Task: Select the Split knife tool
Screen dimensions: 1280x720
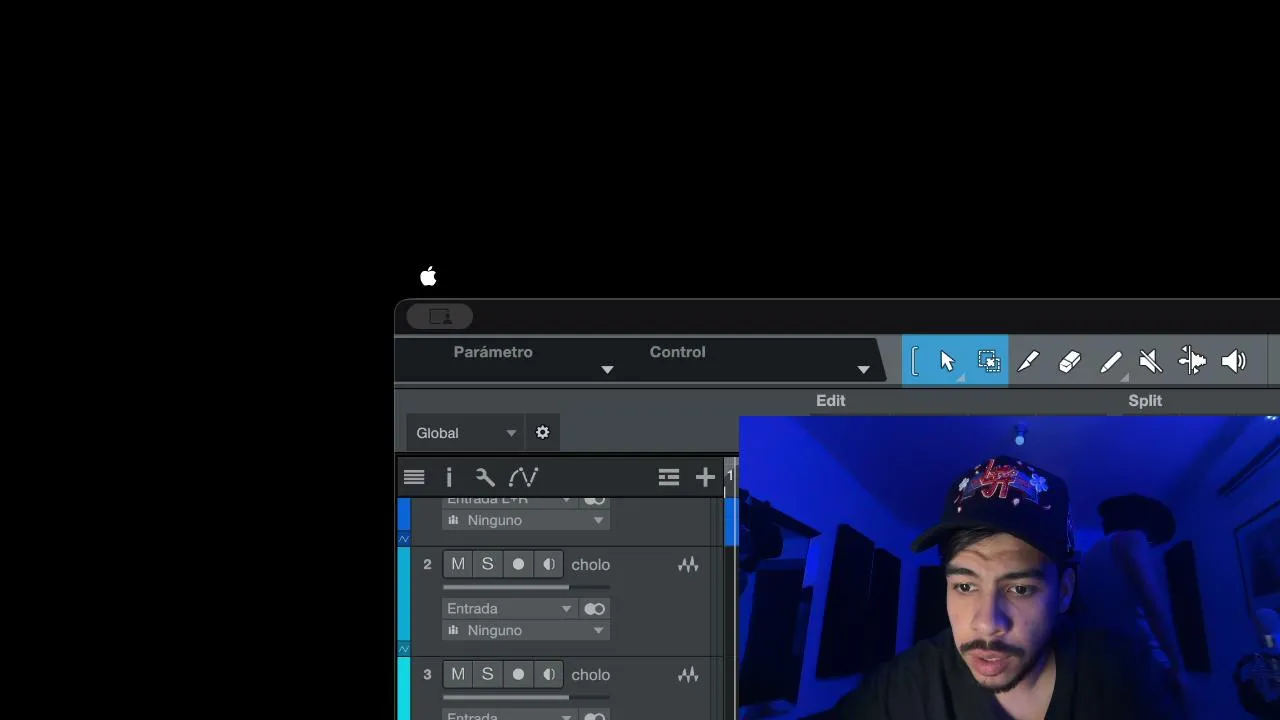Action: [x=1028, y=361]
